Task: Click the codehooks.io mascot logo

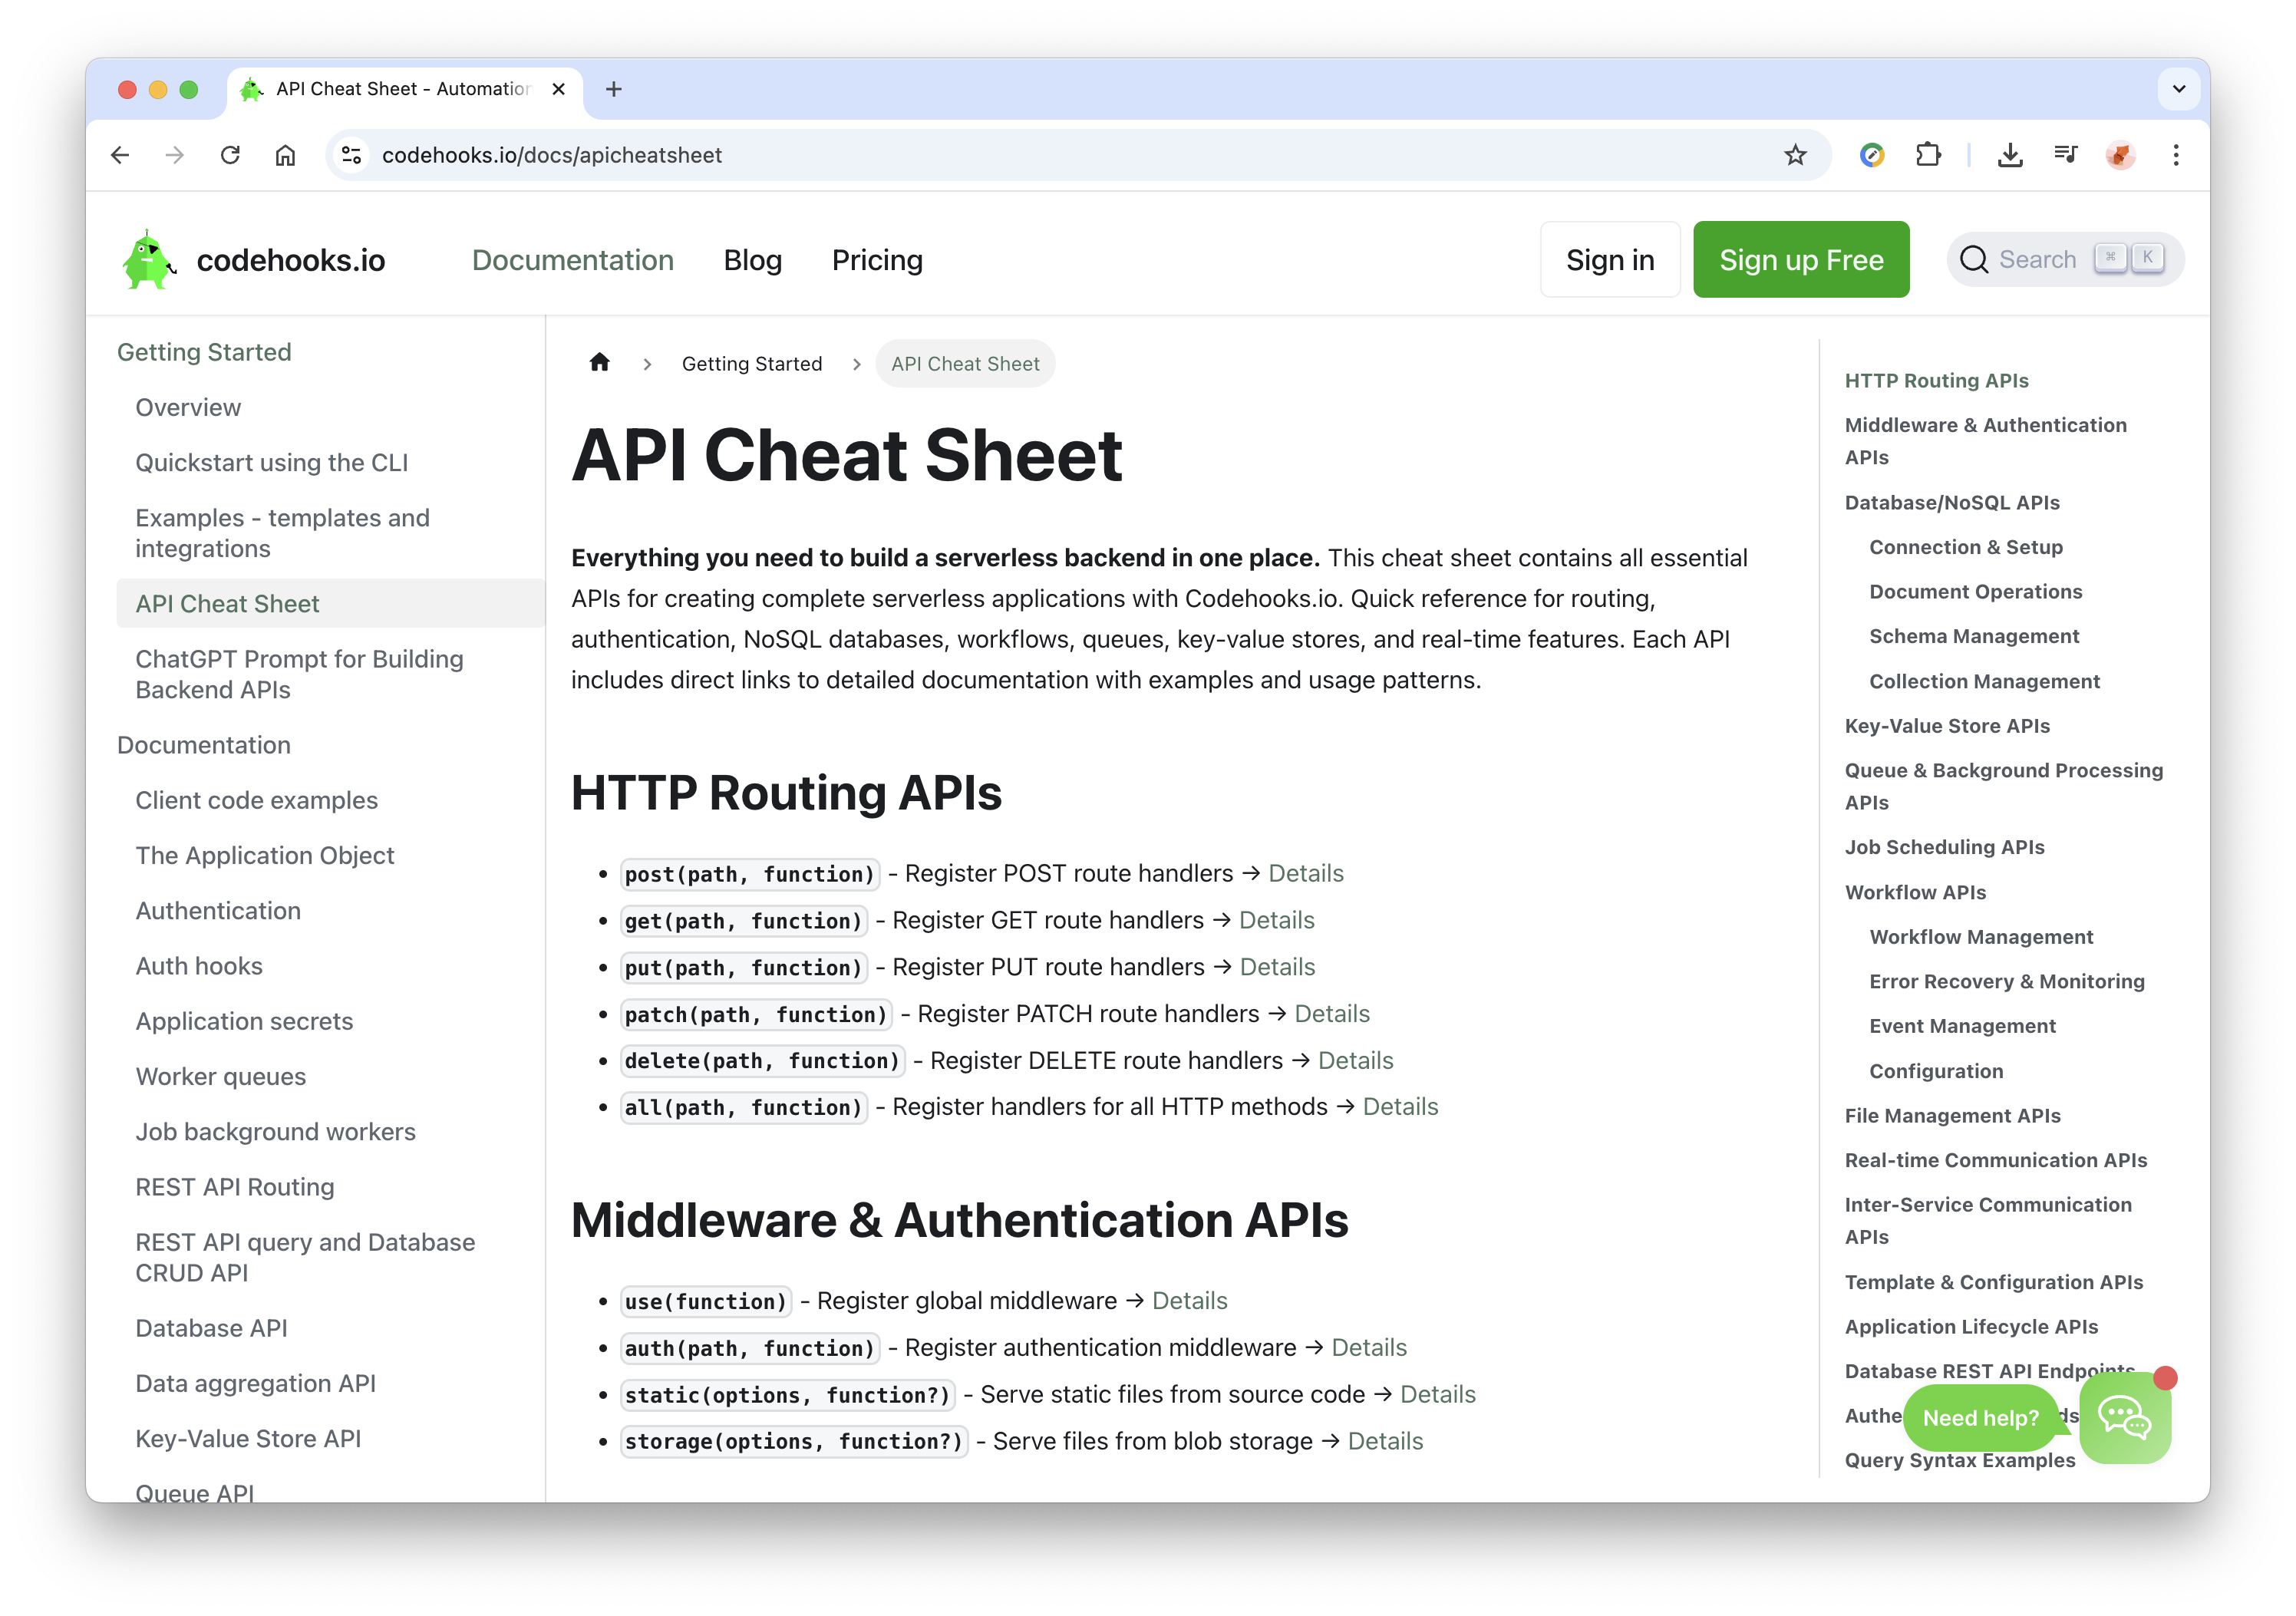Action: [x=148, y=260]
